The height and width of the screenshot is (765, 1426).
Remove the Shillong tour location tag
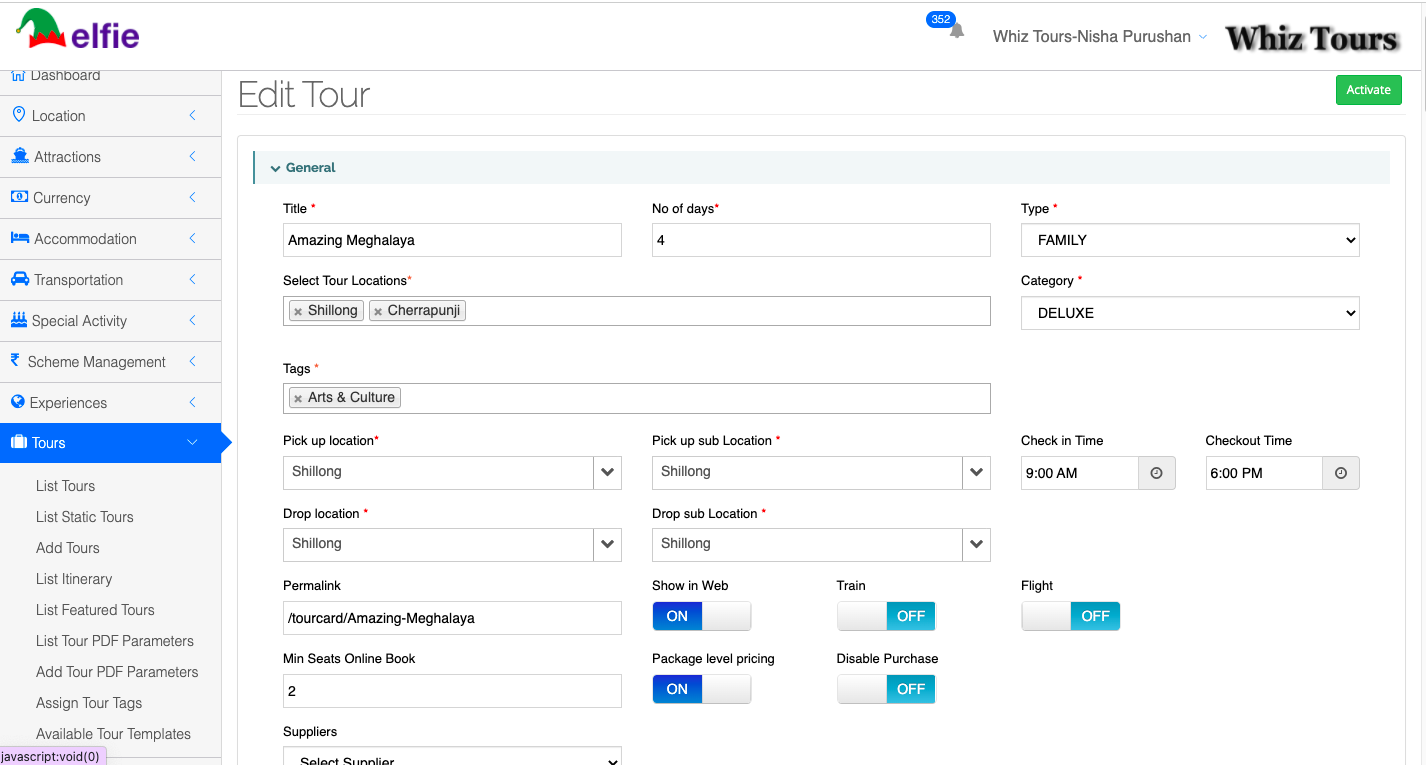pyautogui.click(x=298, y=311)
